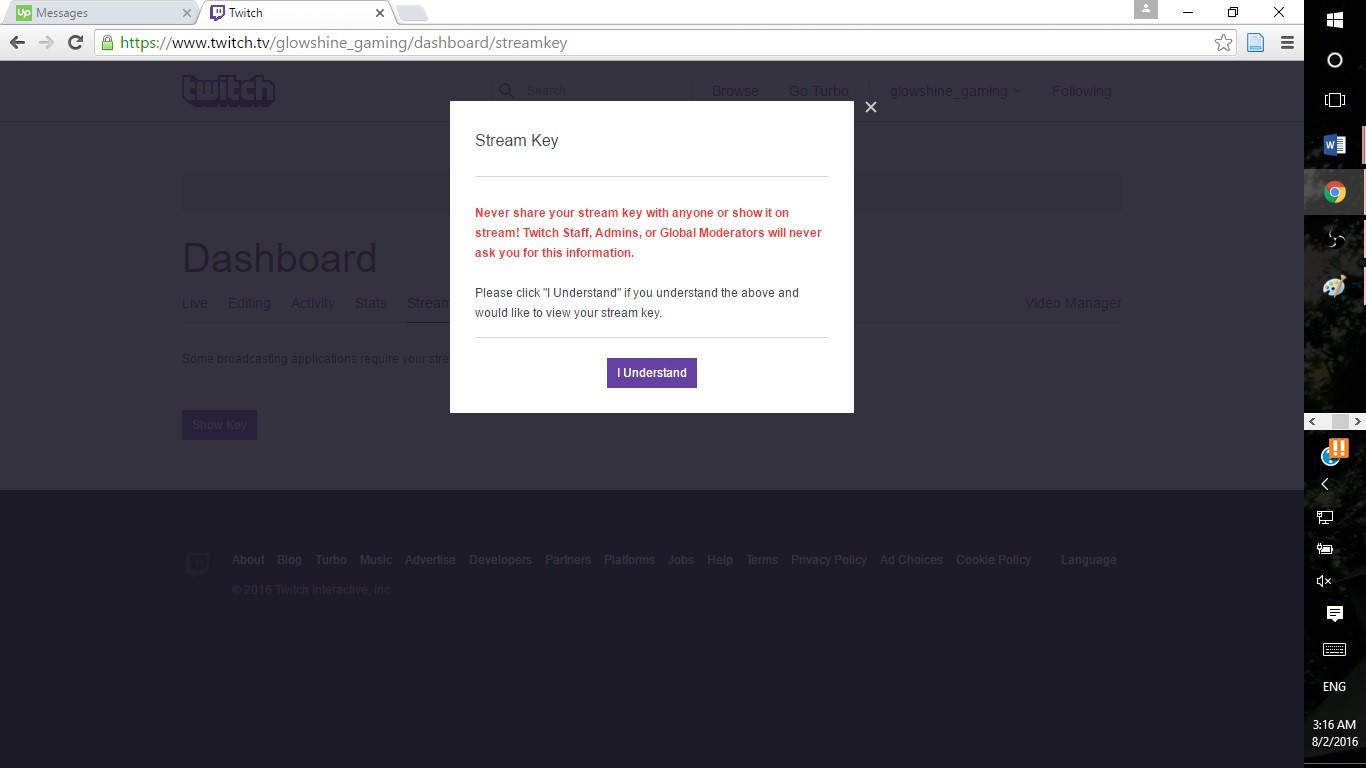Close the Twitch tab
This screenshot has height=768, width=1366.
380,13
